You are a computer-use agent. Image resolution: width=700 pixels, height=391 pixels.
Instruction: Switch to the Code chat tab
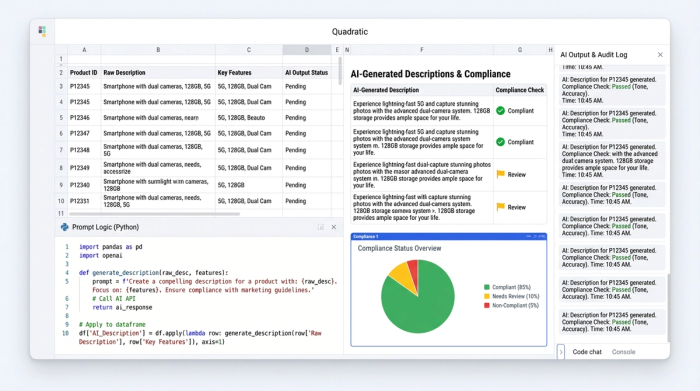(587, 352)
